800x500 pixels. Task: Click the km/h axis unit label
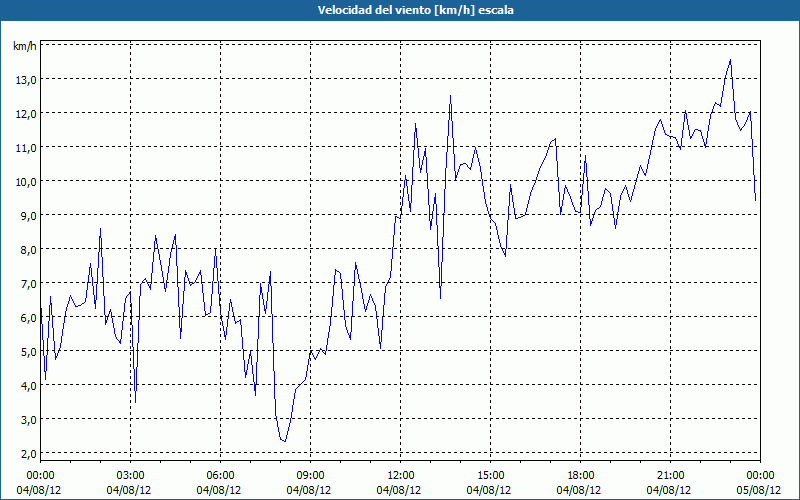pyautogui.click(x=25, y=47)
